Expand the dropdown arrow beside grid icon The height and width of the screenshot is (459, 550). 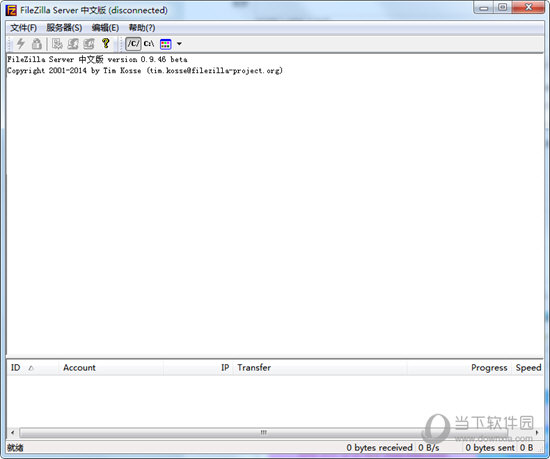(179, 44)
